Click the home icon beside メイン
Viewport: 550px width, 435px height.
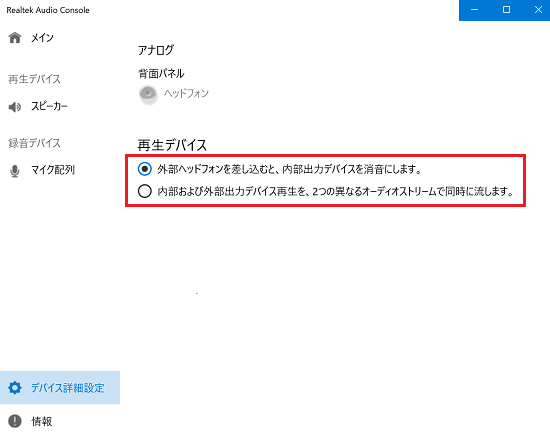[x=15, y=38]
